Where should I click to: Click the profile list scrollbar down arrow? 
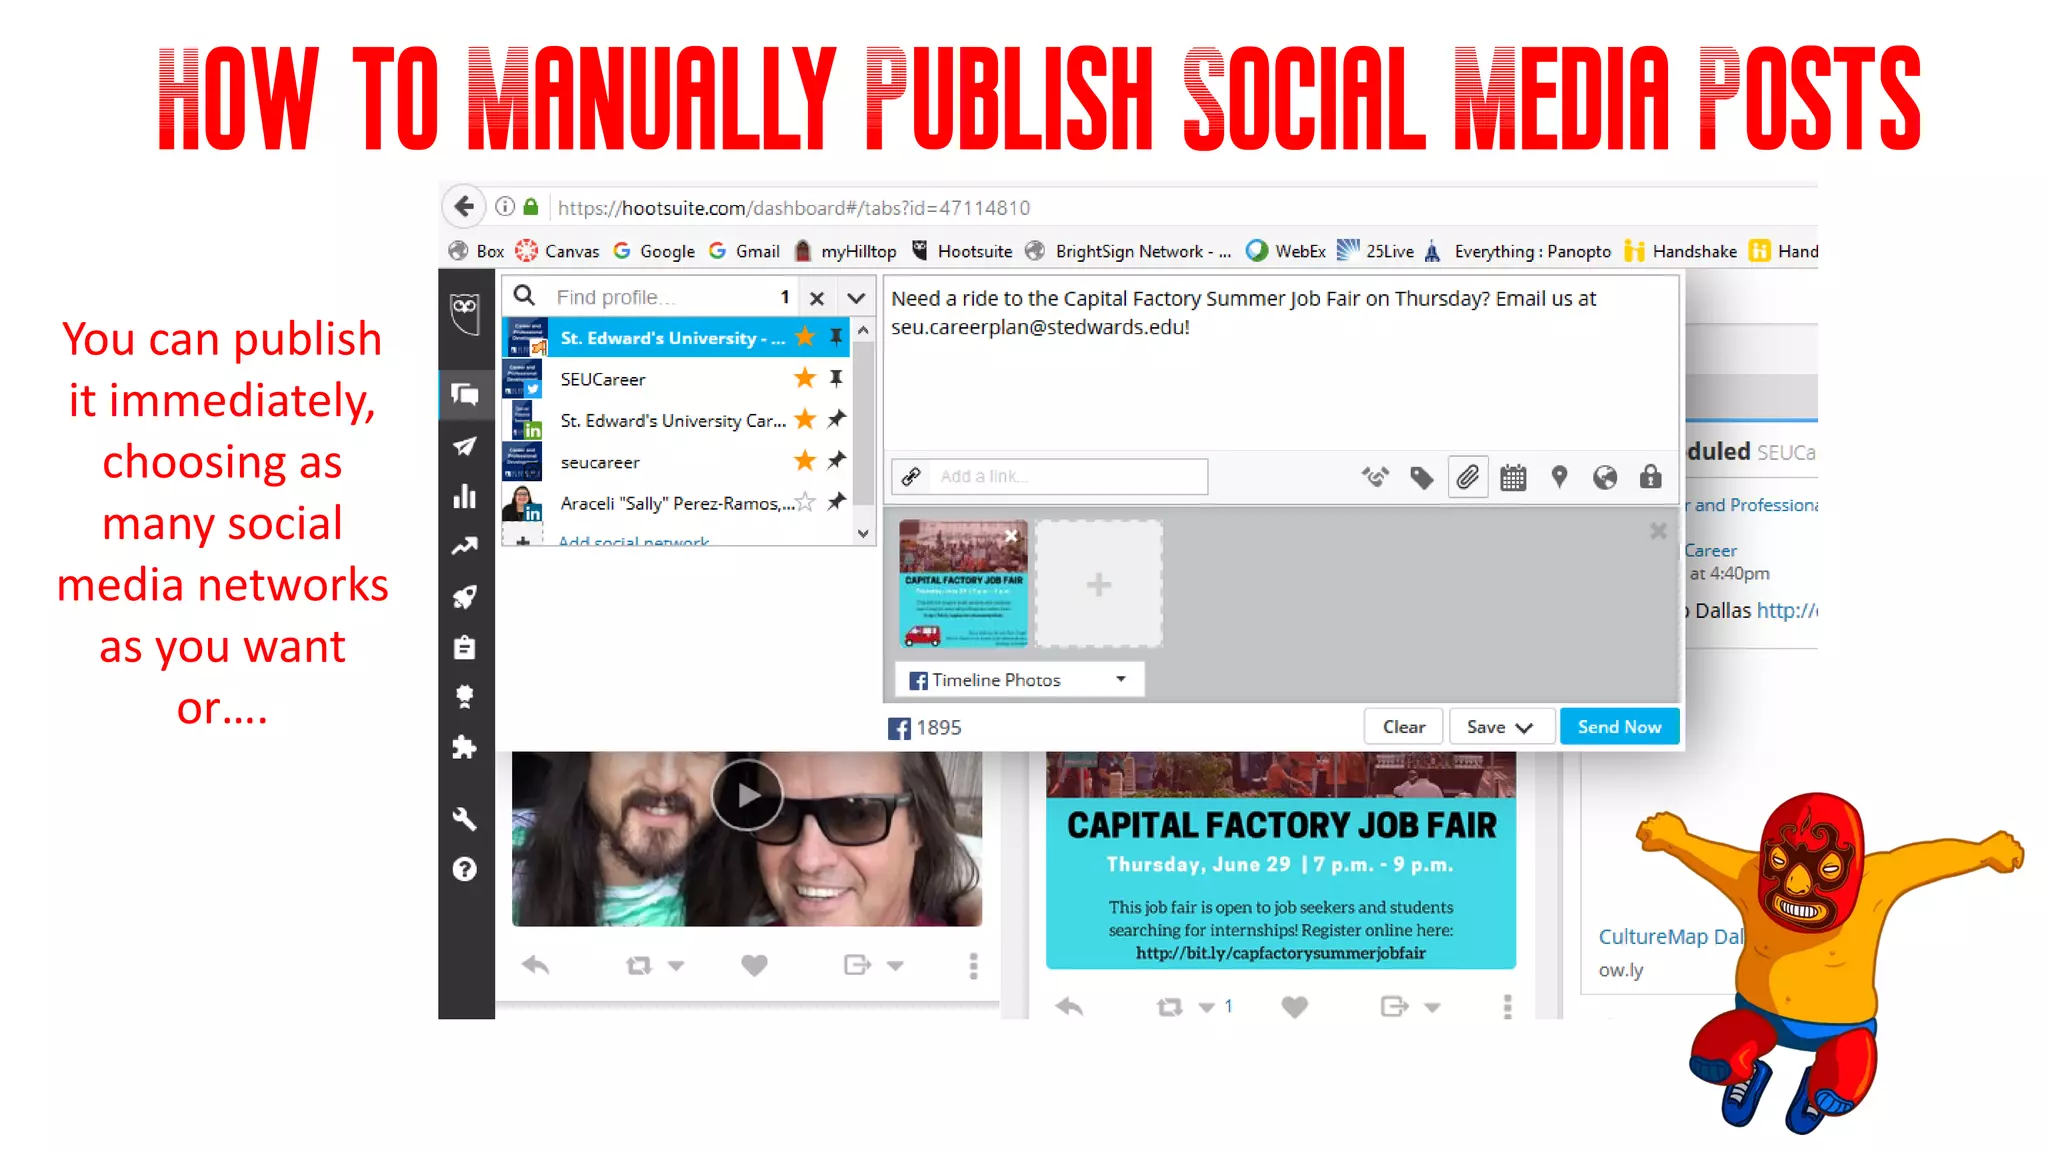tap(863, 533)
